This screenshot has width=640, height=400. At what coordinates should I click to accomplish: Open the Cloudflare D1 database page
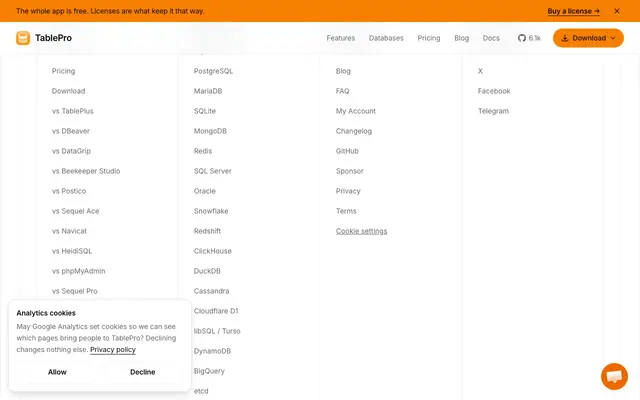click(216, 311)
